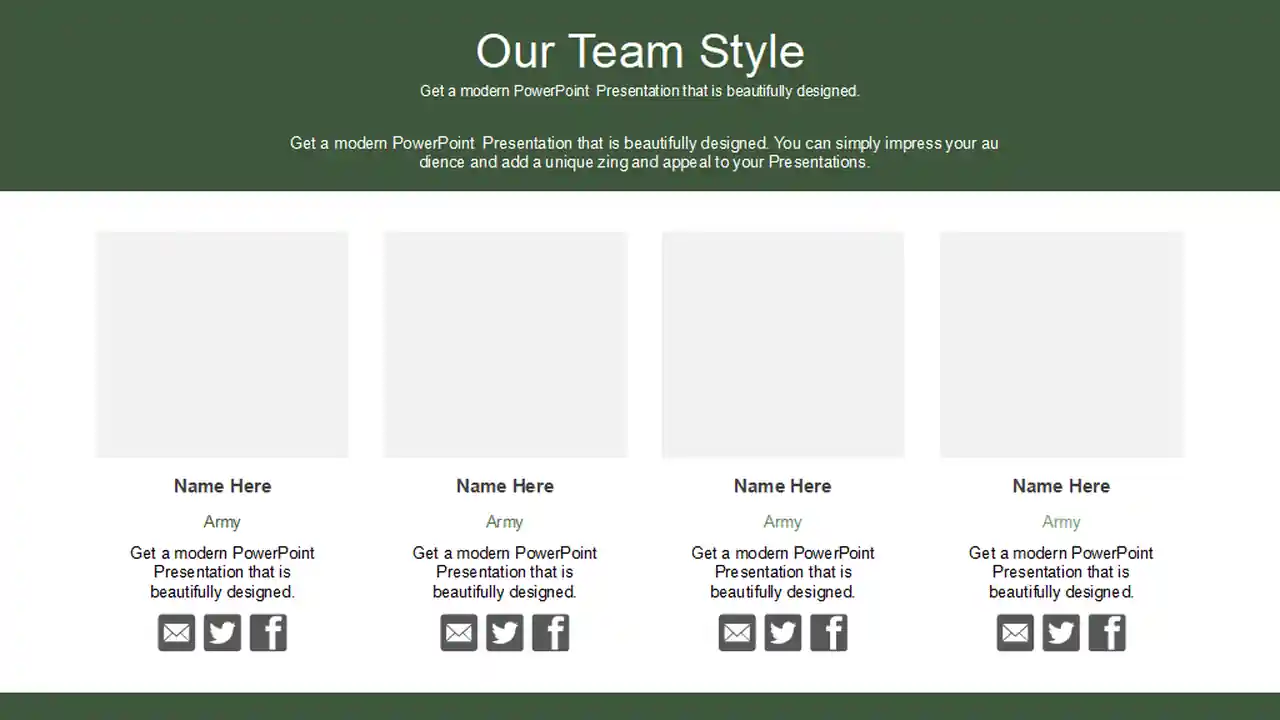1280x720 pixels.
Task: Select the fourth team member's Facebook icon
Action: click(1107, 633)
